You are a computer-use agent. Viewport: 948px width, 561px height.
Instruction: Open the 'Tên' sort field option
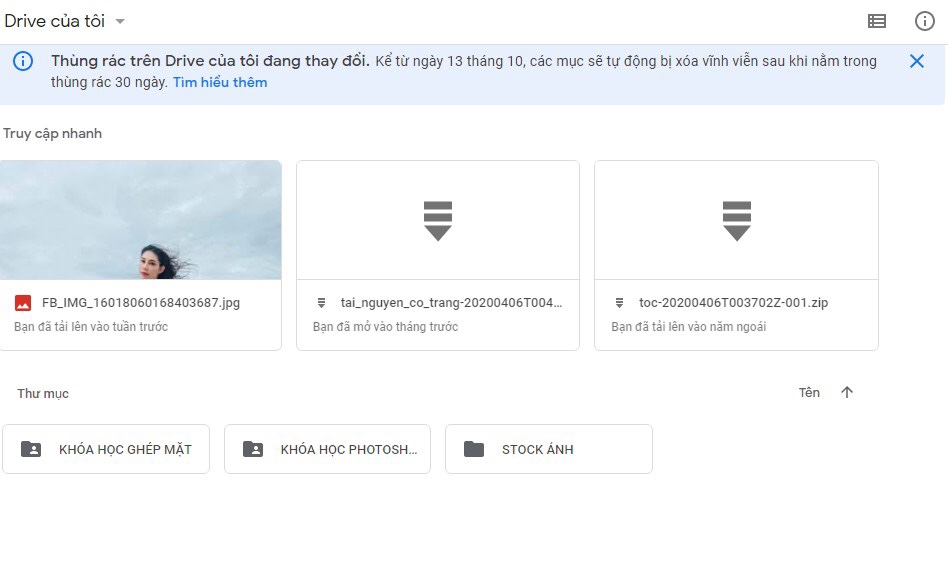809,393
